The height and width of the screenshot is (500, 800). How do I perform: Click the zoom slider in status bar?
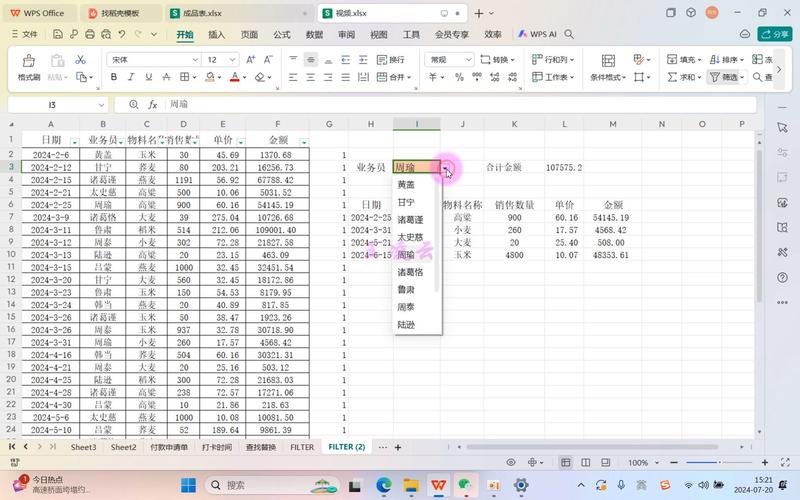[719, 462]
